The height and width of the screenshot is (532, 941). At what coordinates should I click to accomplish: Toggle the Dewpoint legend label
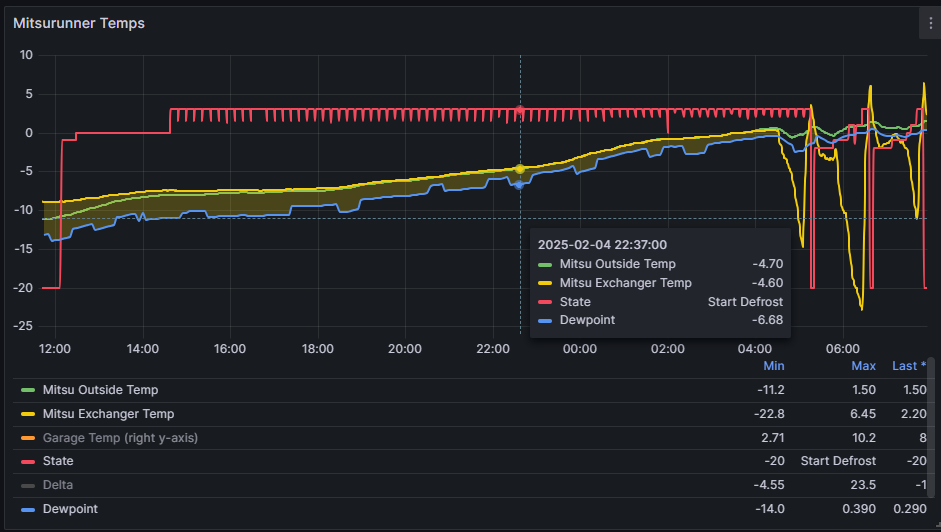tap(70, 509)
